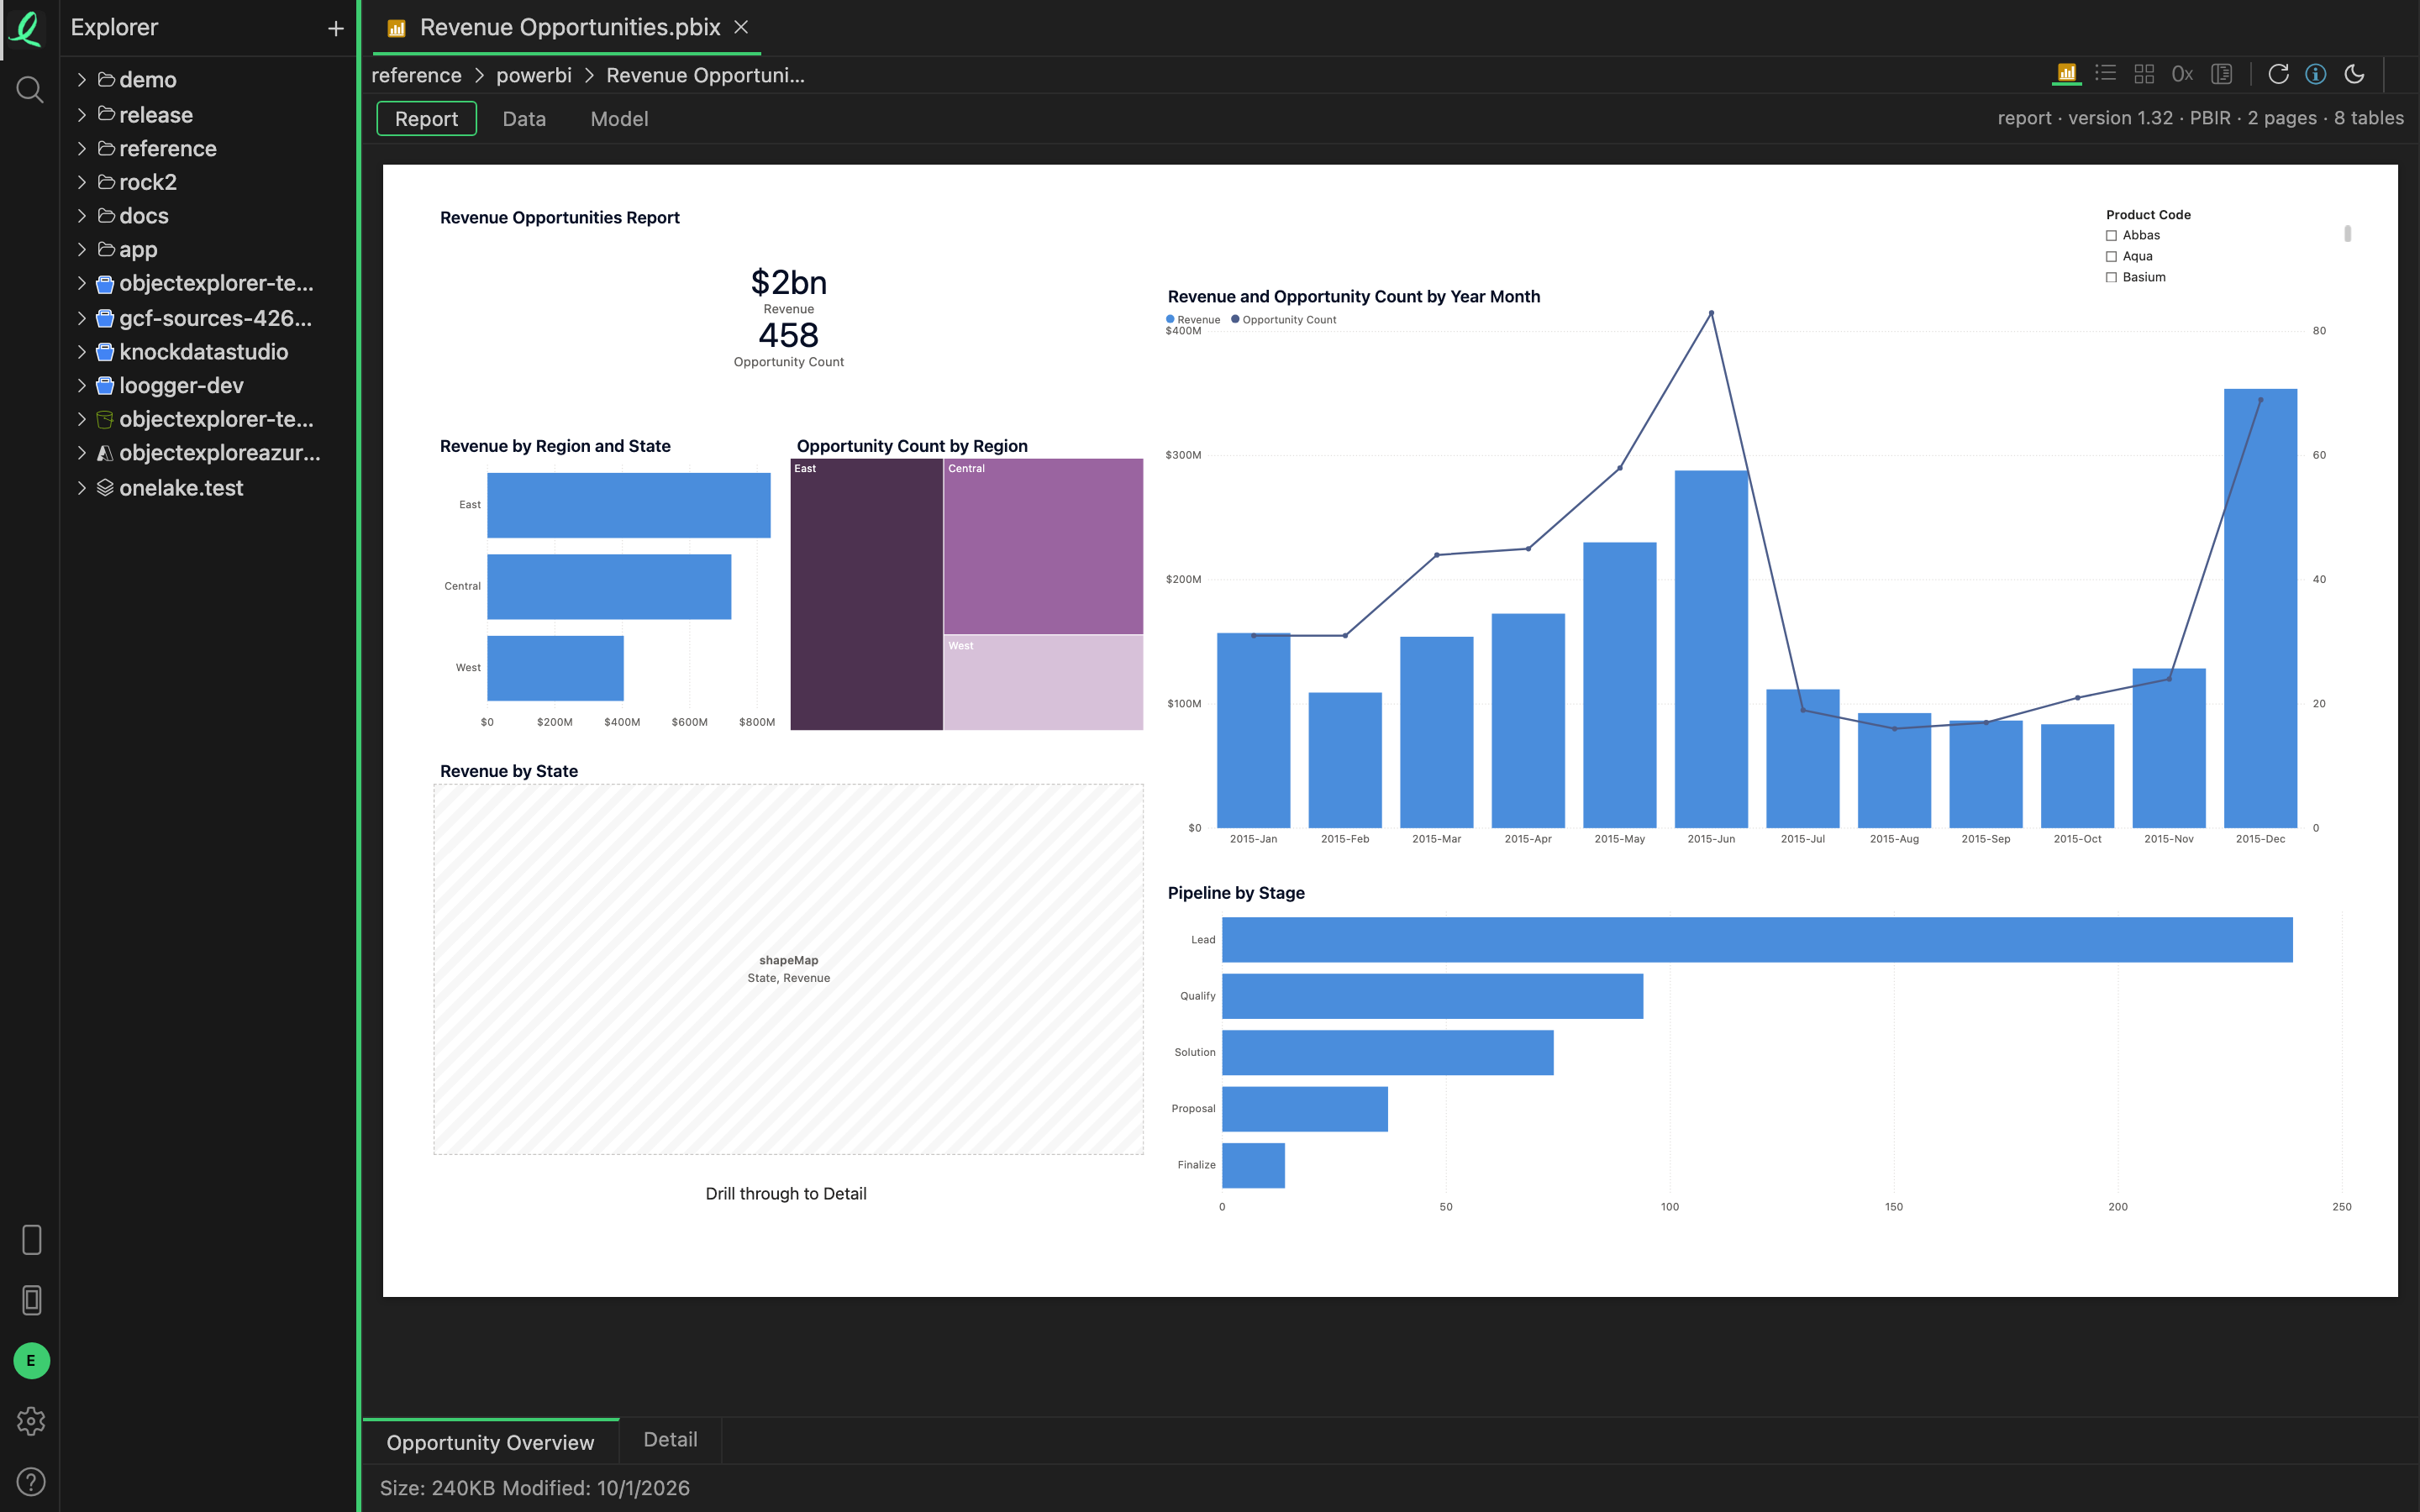This screenshot has height=1512, width=2420.
Task: Open the grid view icon
Action: [2144, 74]
